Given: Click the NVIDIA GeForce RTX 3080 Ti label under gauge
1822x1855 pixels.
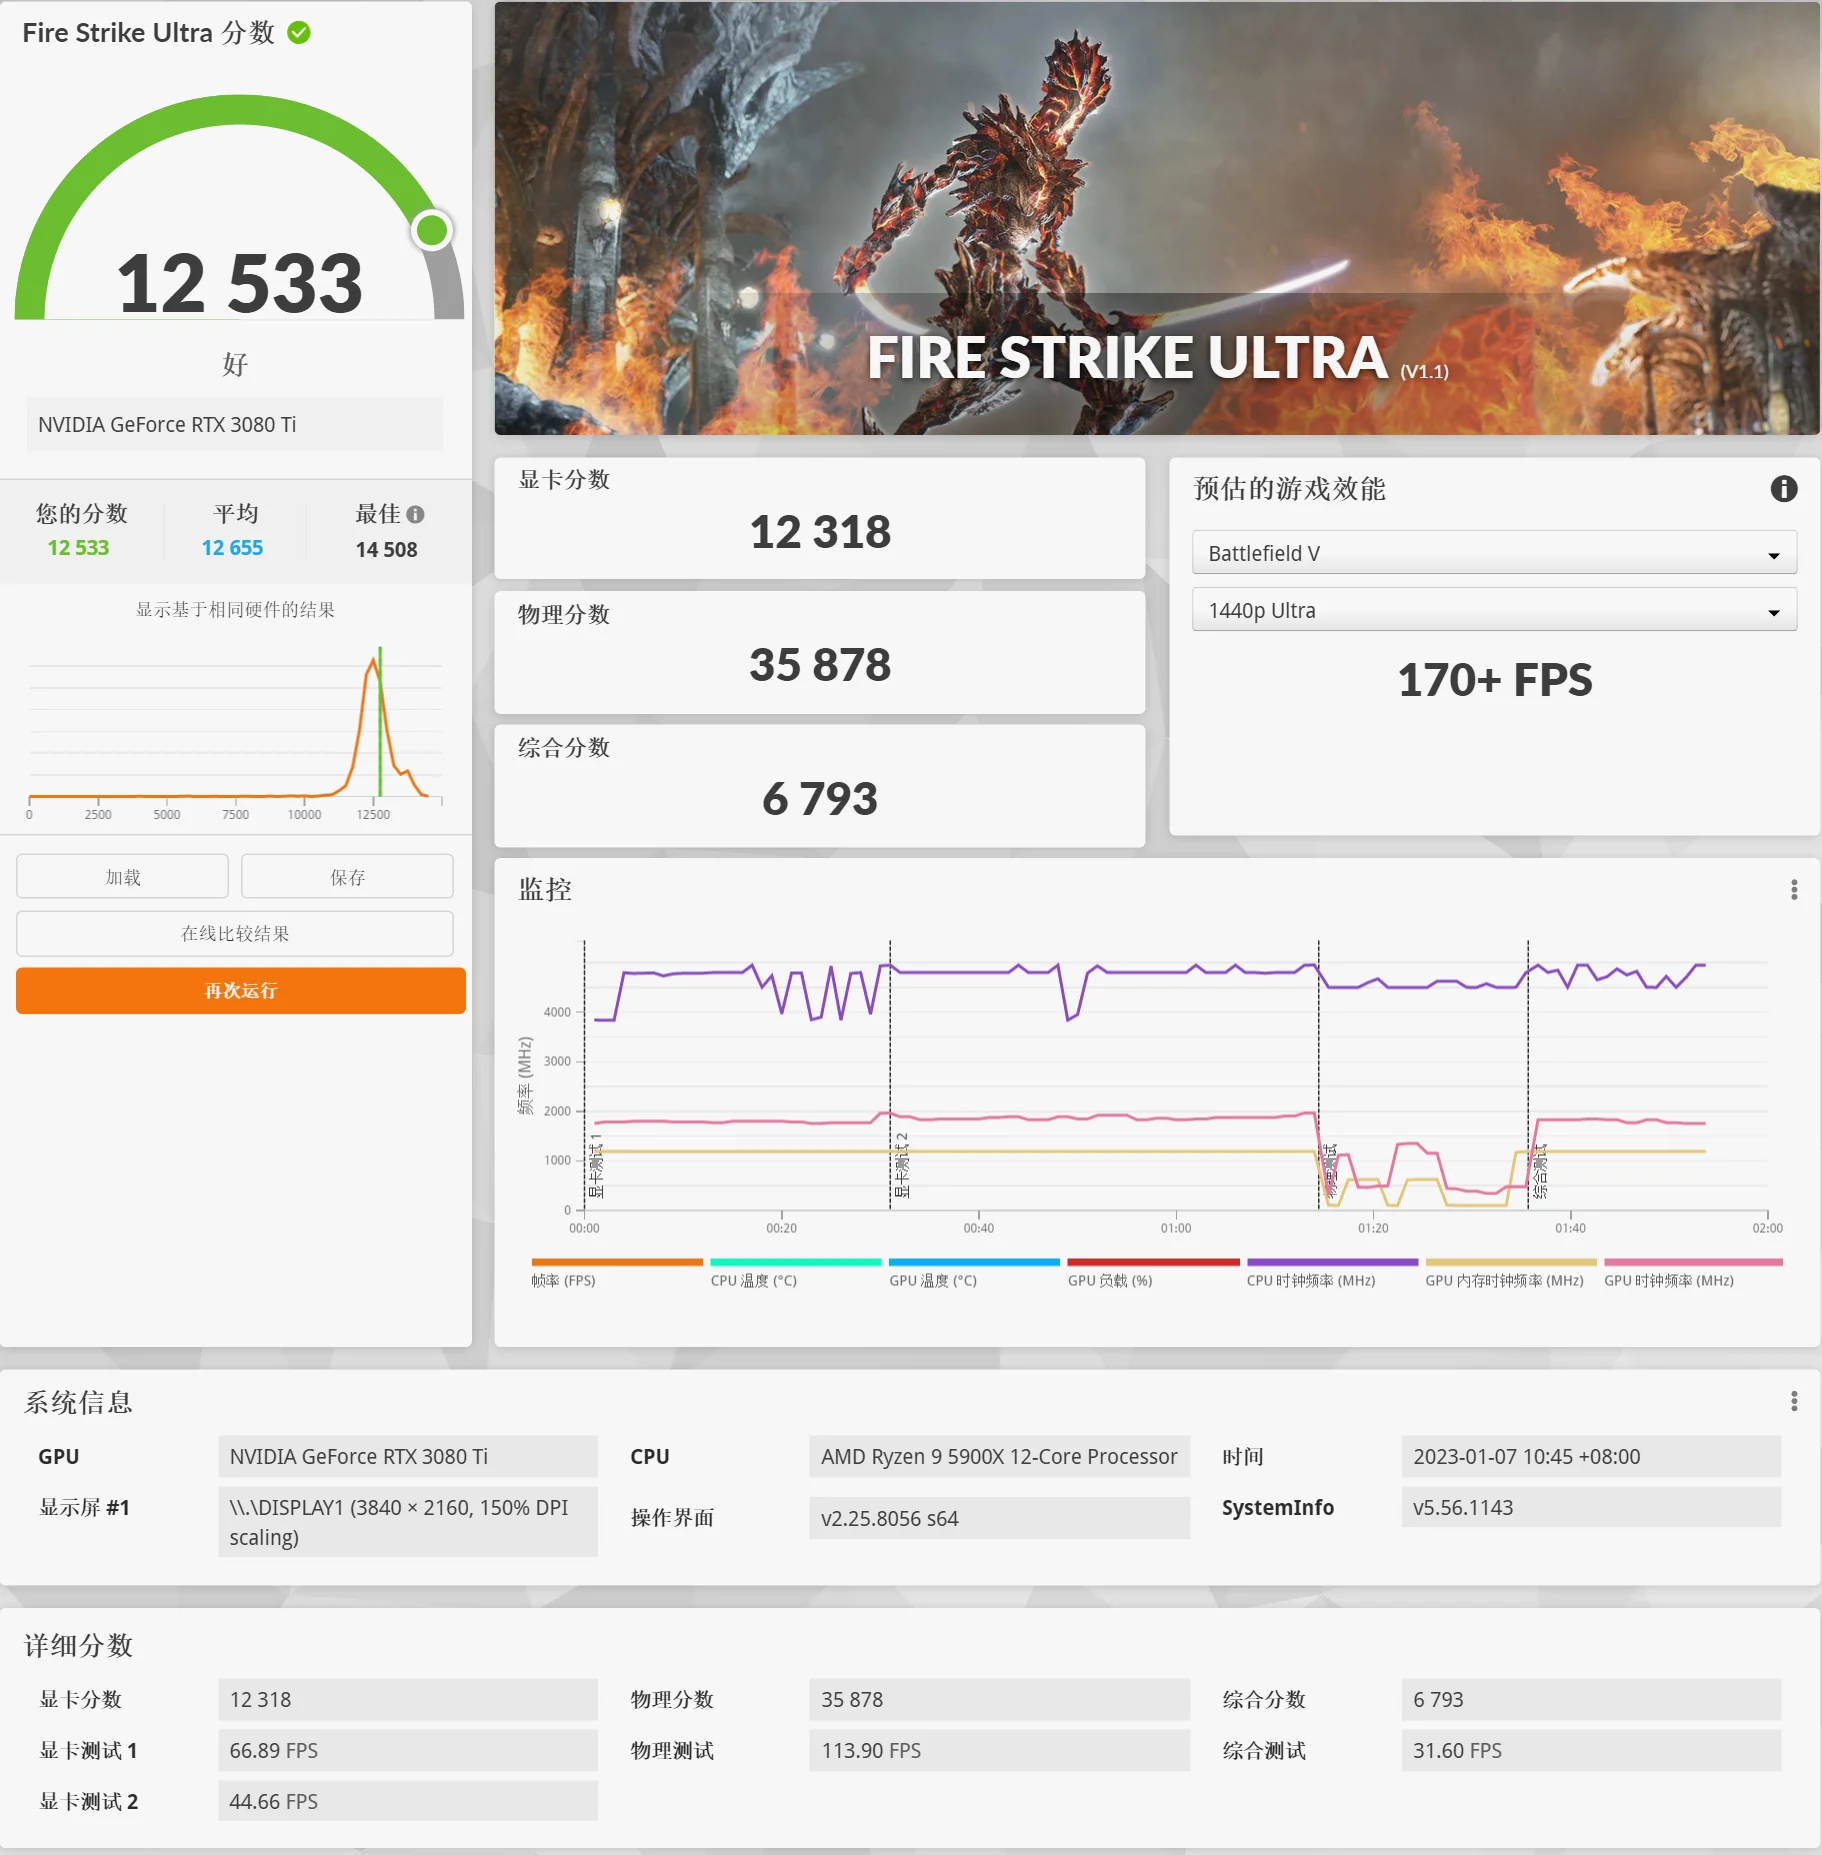Looking at the screenshot, I should [235, 425].
